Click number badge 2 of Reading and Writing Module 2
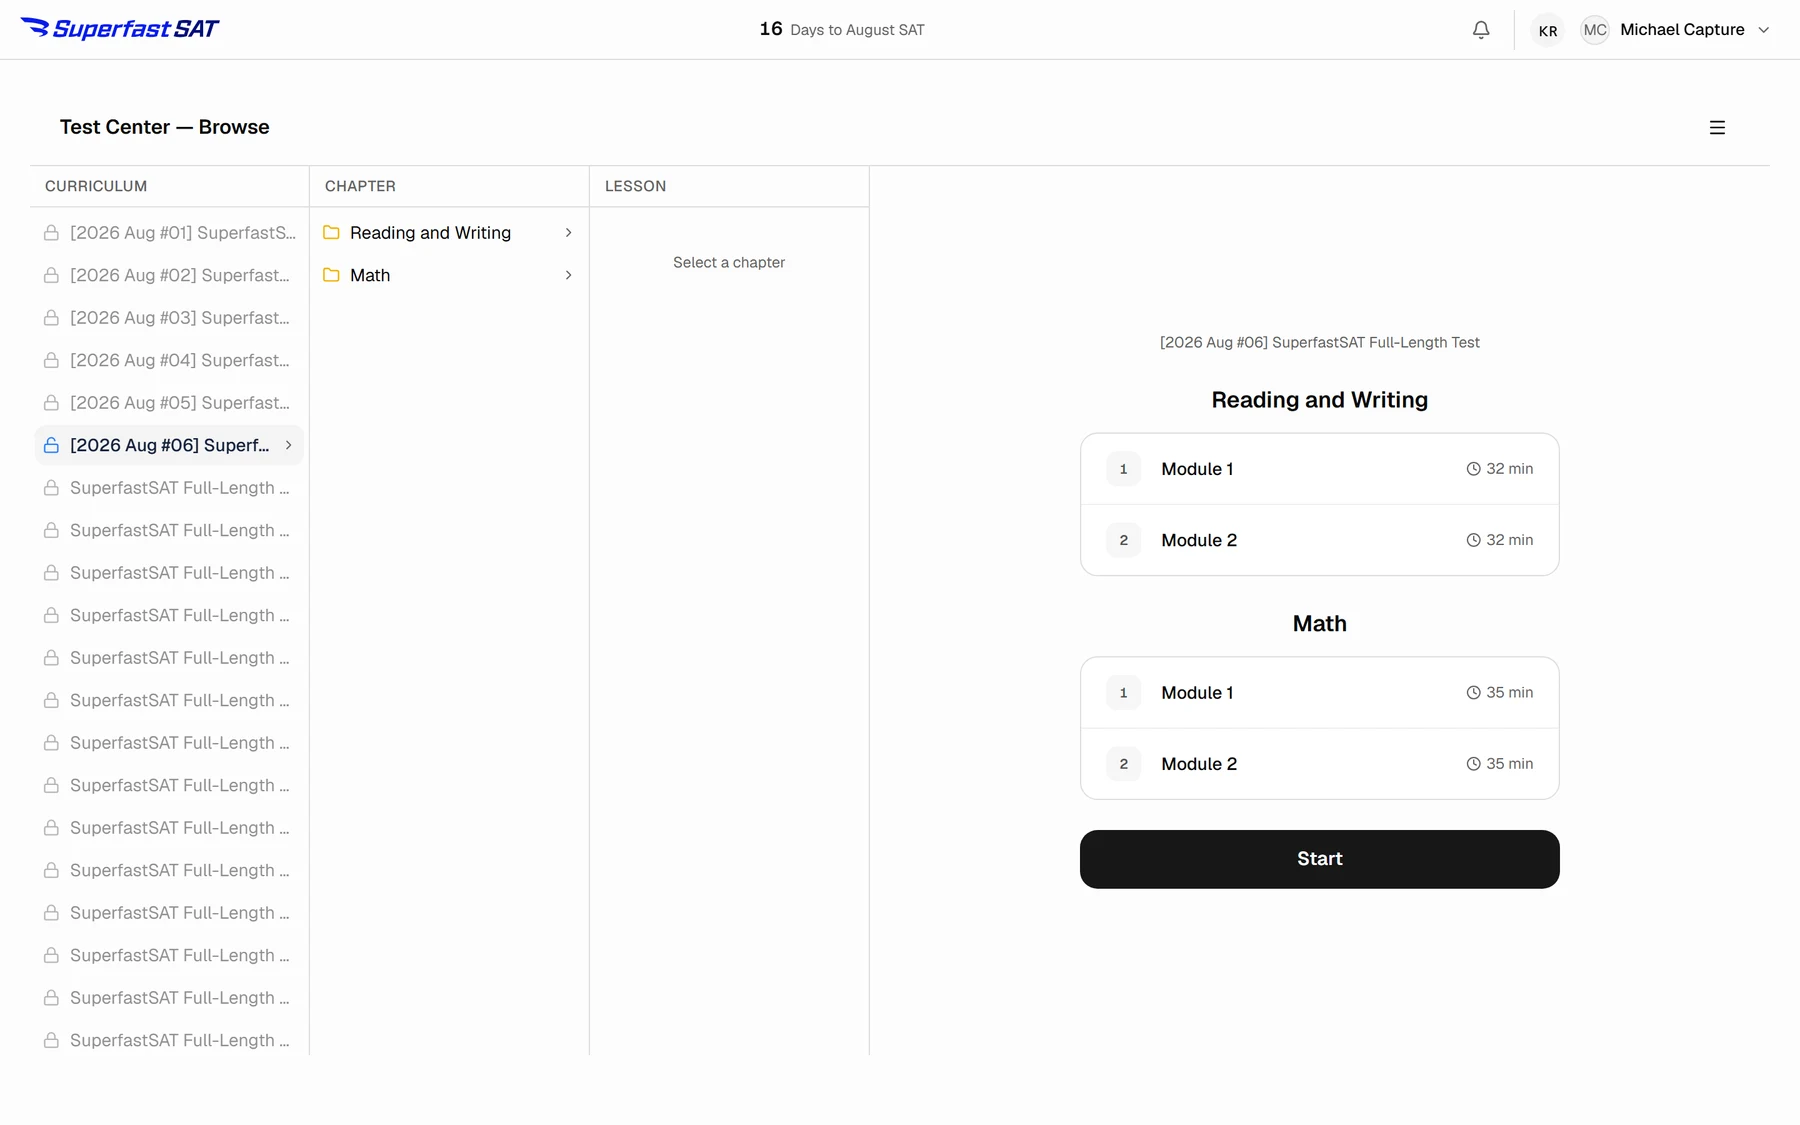This screenshot has width=1800, height=1125. 1123,540
